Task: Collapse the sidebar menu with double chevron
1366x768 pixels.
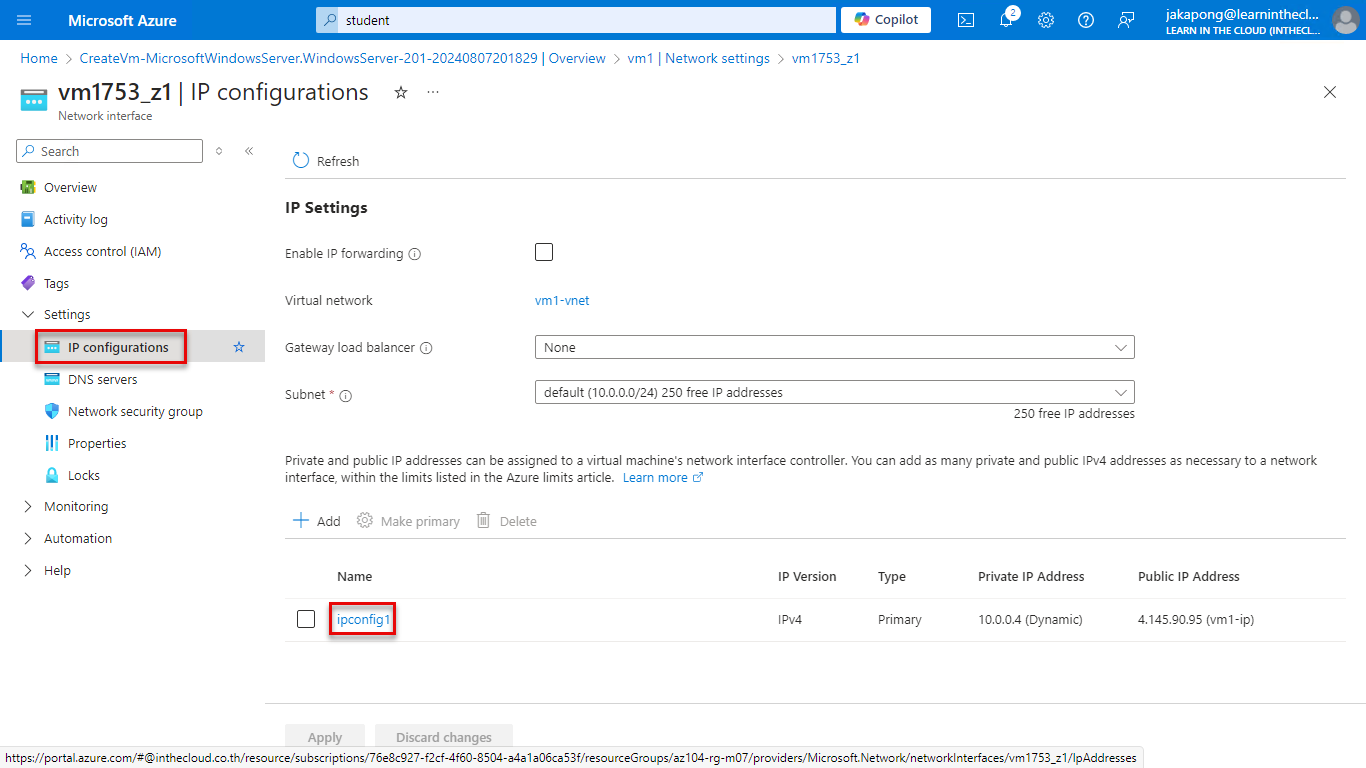Action: [x=249, y=151]
